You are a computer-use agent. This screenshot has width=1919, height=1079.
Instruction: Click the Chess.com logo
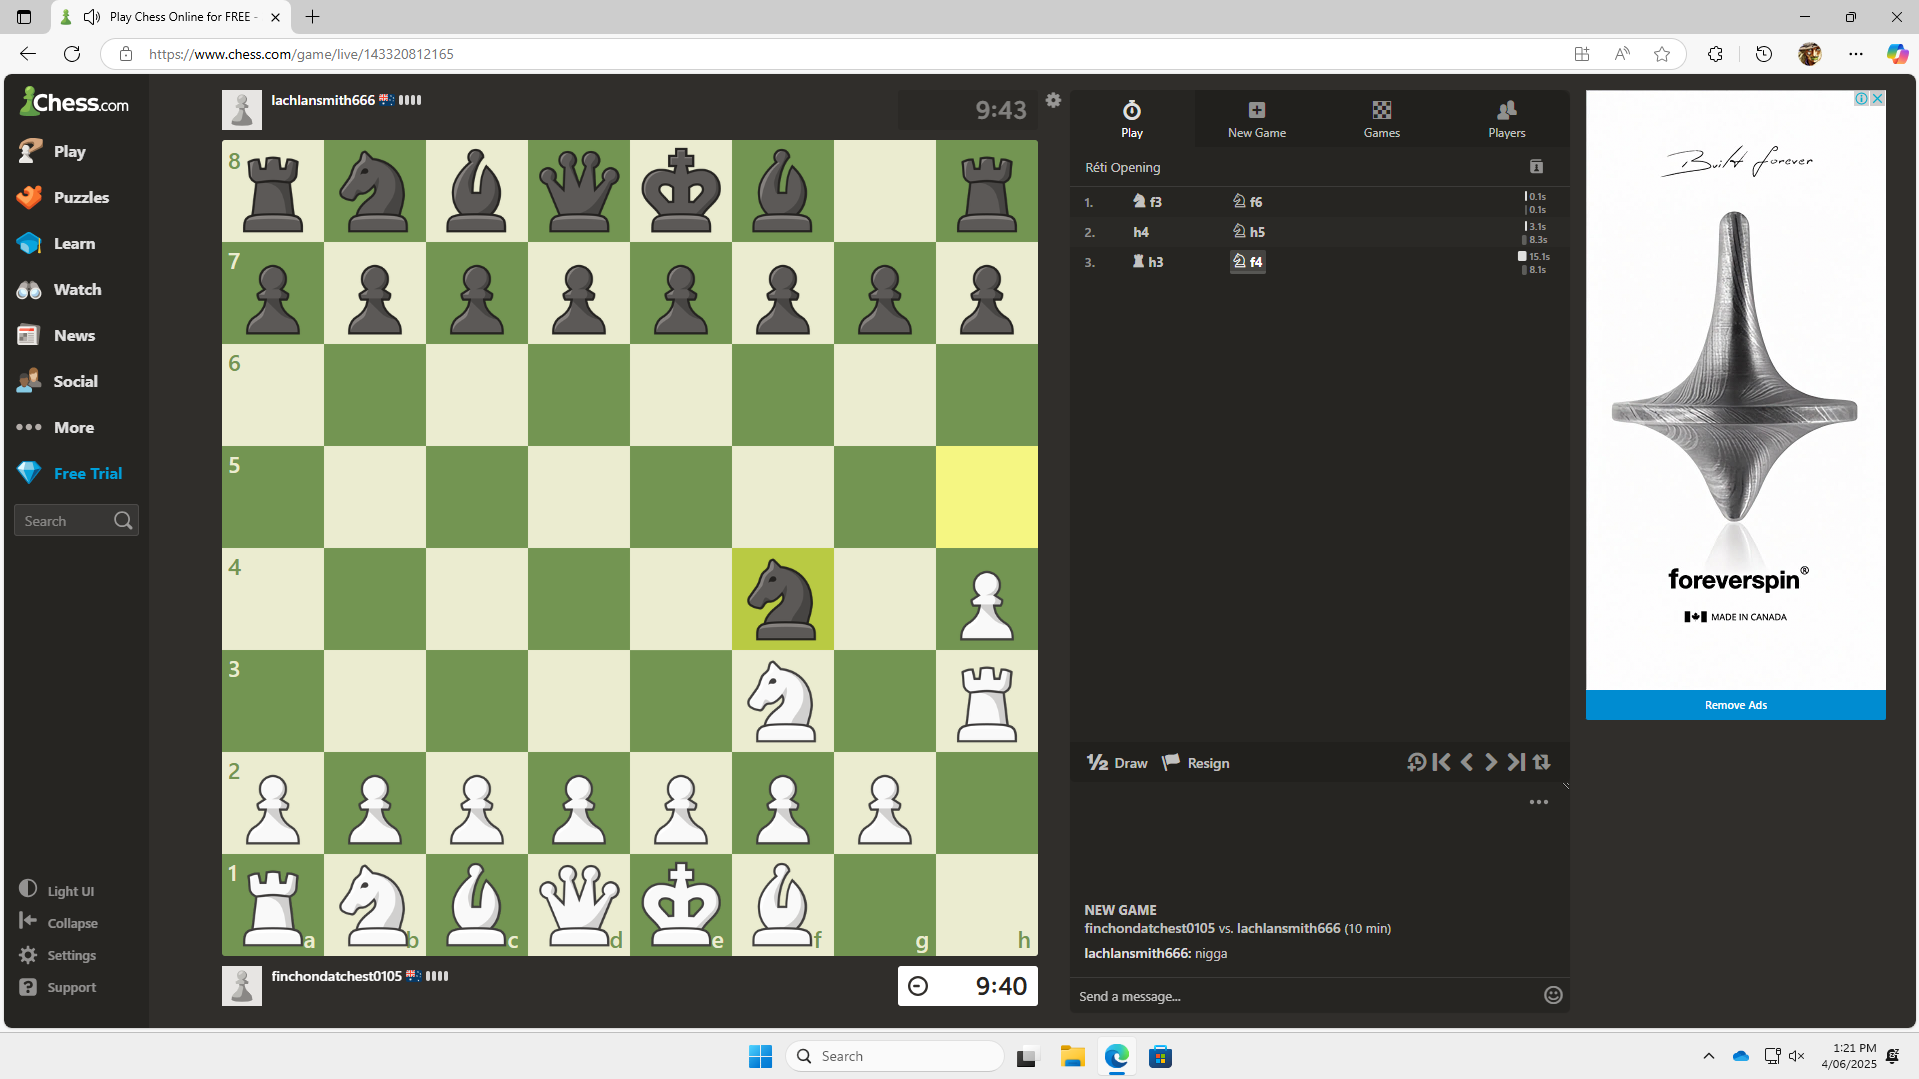(75, 102)
